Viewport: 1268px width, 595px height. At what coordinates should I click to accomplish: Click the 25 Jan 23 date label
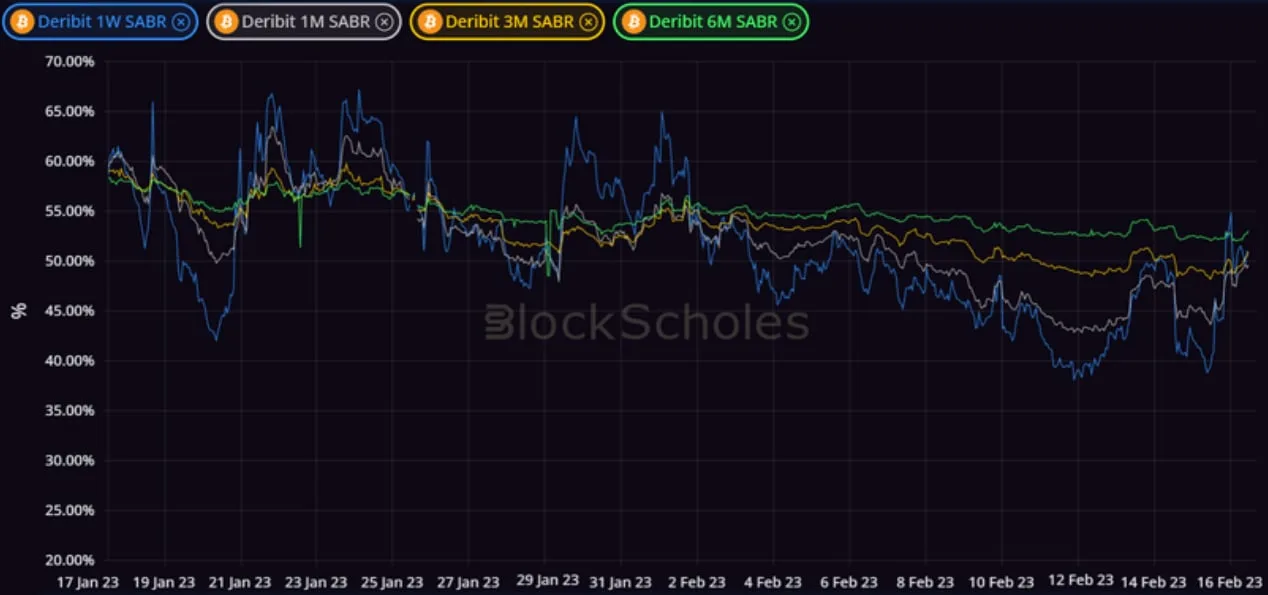[x=392, y=582]
